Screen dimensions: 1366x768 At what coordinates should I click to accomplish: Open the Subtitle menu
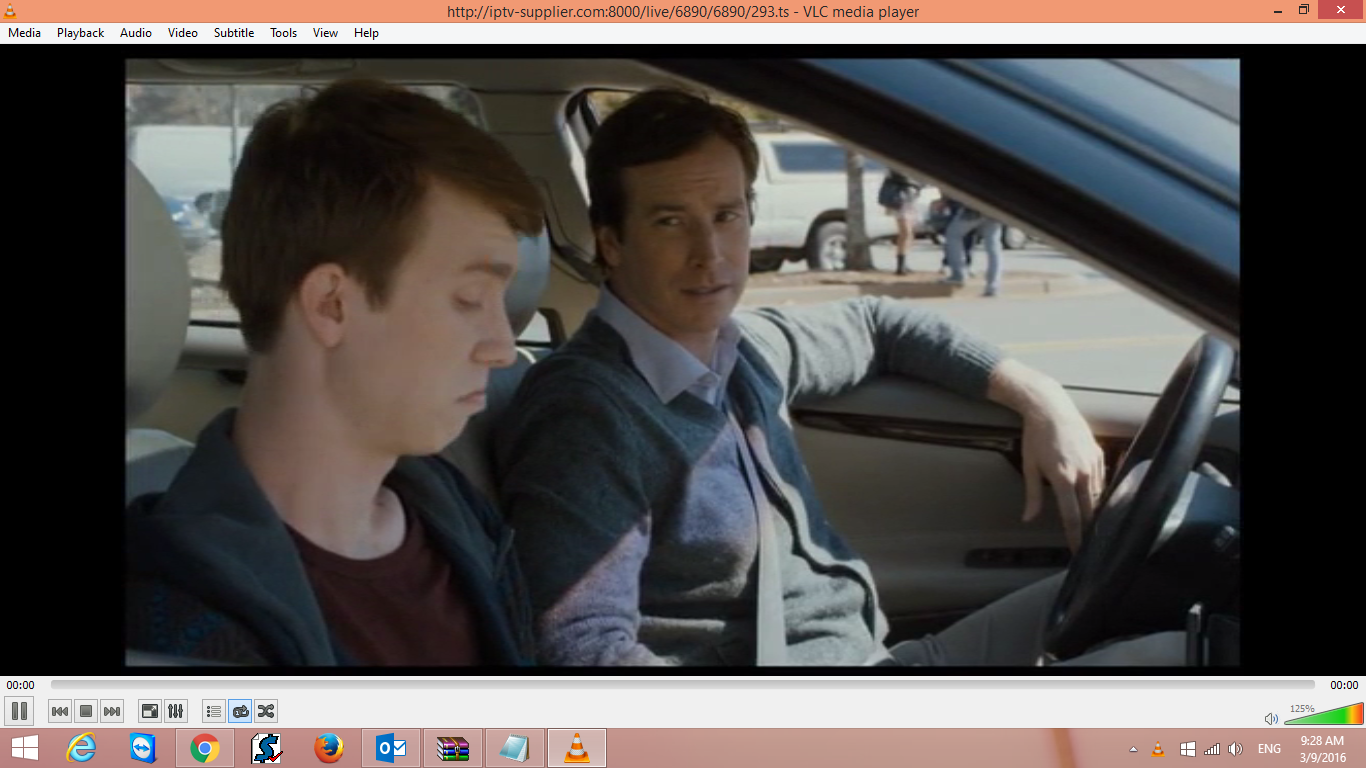point(234,33)
